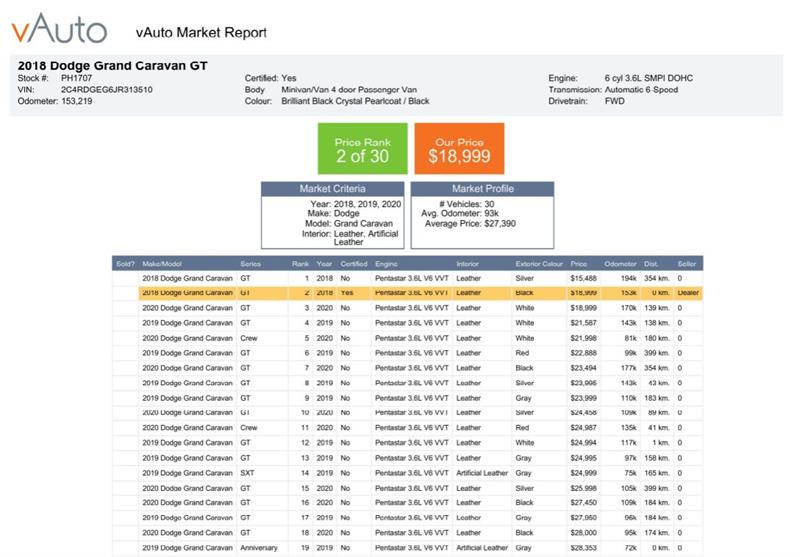This screenshot has height=557, width=800.
Task: Click the Market Criteria panel header
Action: click(x=333, y=189)
